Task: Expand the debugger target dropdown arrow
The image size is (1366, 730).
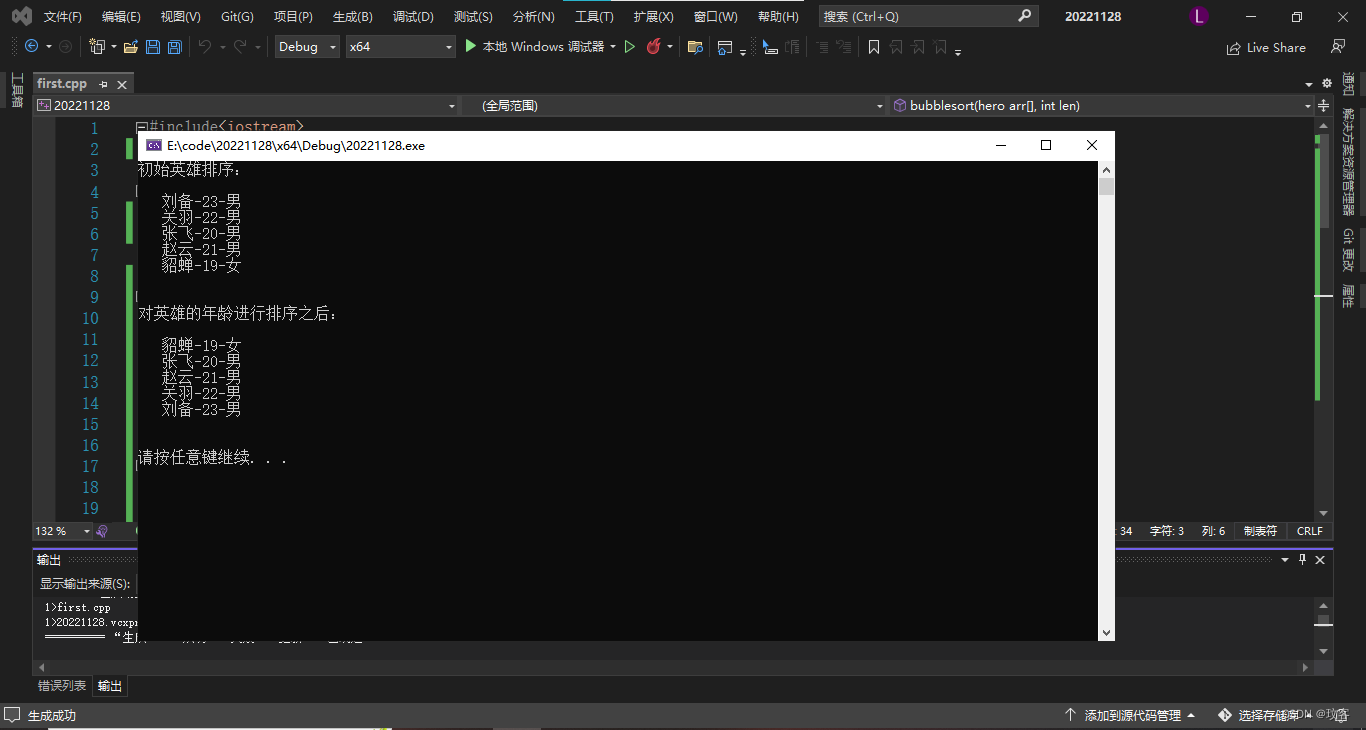Action: coord(613,47)
